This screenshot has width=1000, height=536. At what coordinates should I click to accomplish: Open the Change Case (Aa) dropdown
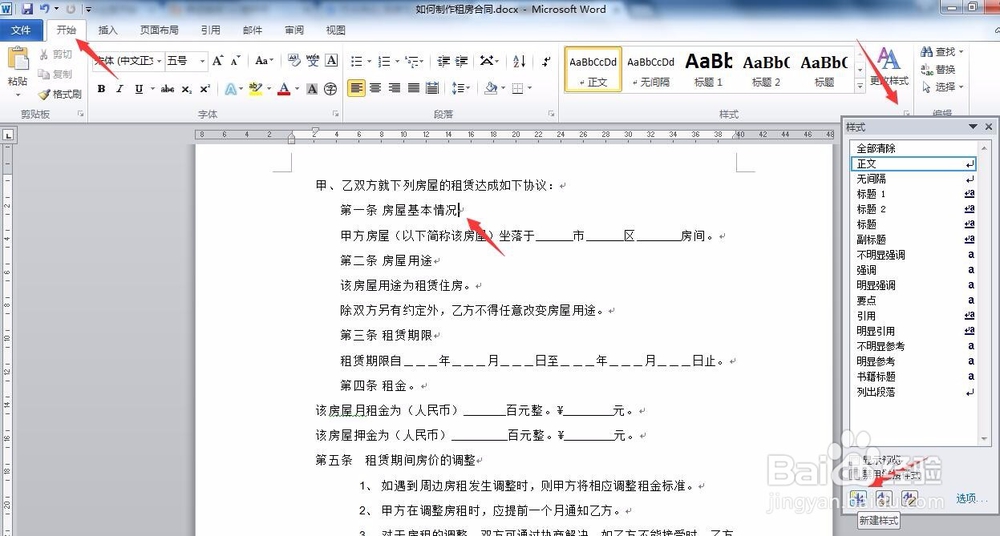(263, 61)
